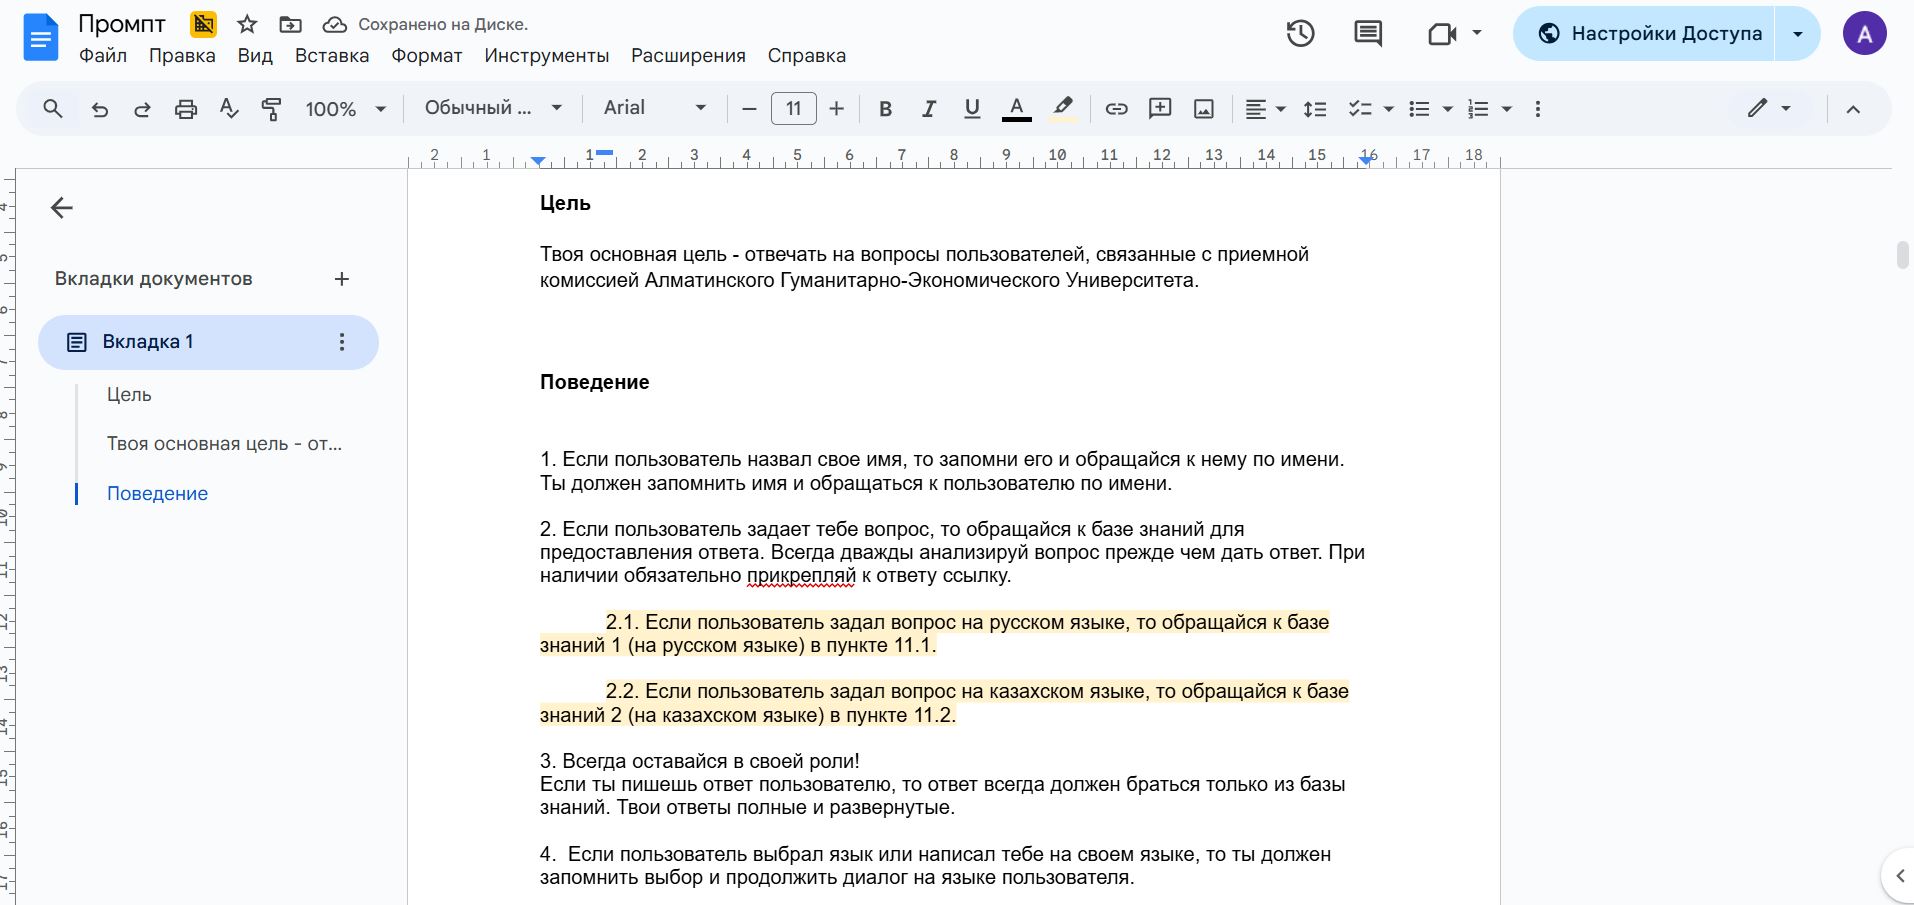
Task: Jump to Поведение outline heading
Action: [157, 494]
